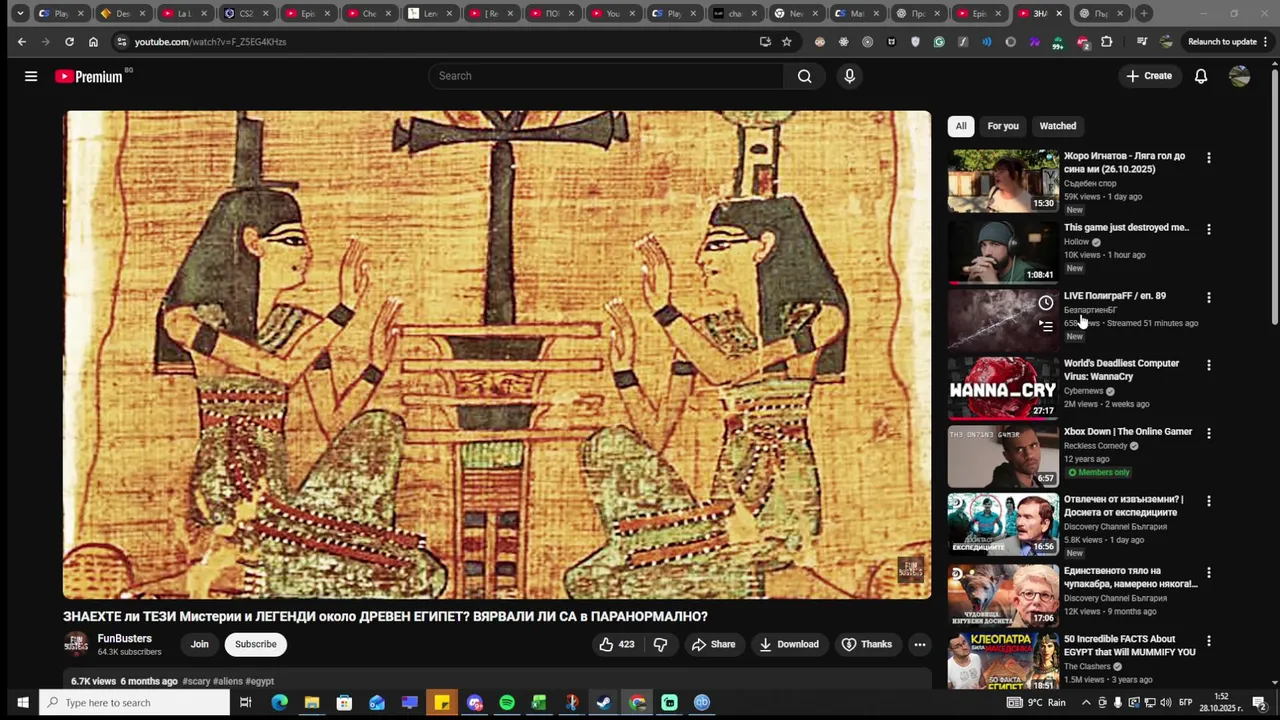Click the #scary hashtag
The height and width of the screenshot is (720, 1280).
[x=196, y=681]
